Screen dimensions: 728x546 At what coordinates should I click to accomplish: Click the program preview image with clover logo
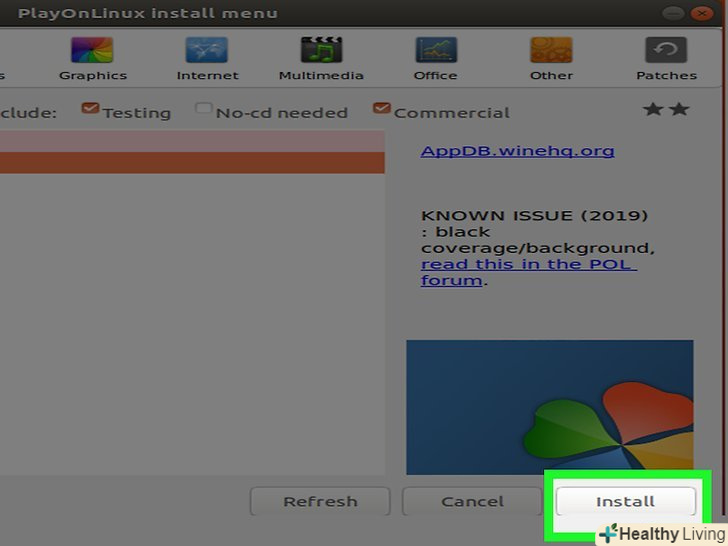550,407
